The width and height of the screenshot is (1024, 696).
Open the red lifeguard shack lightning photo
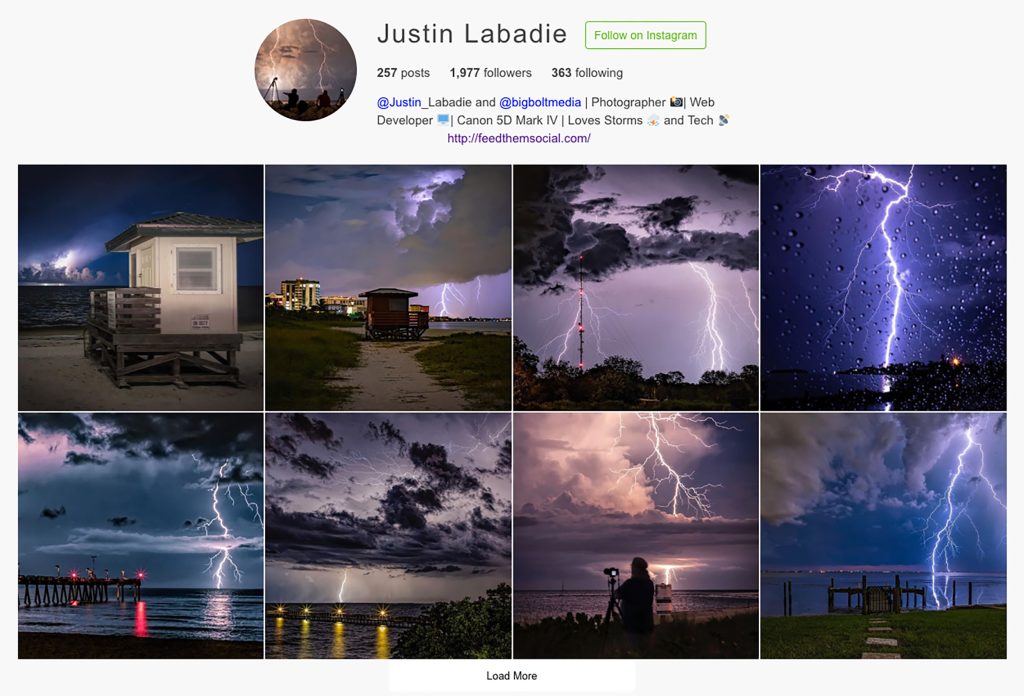(388, 287)
